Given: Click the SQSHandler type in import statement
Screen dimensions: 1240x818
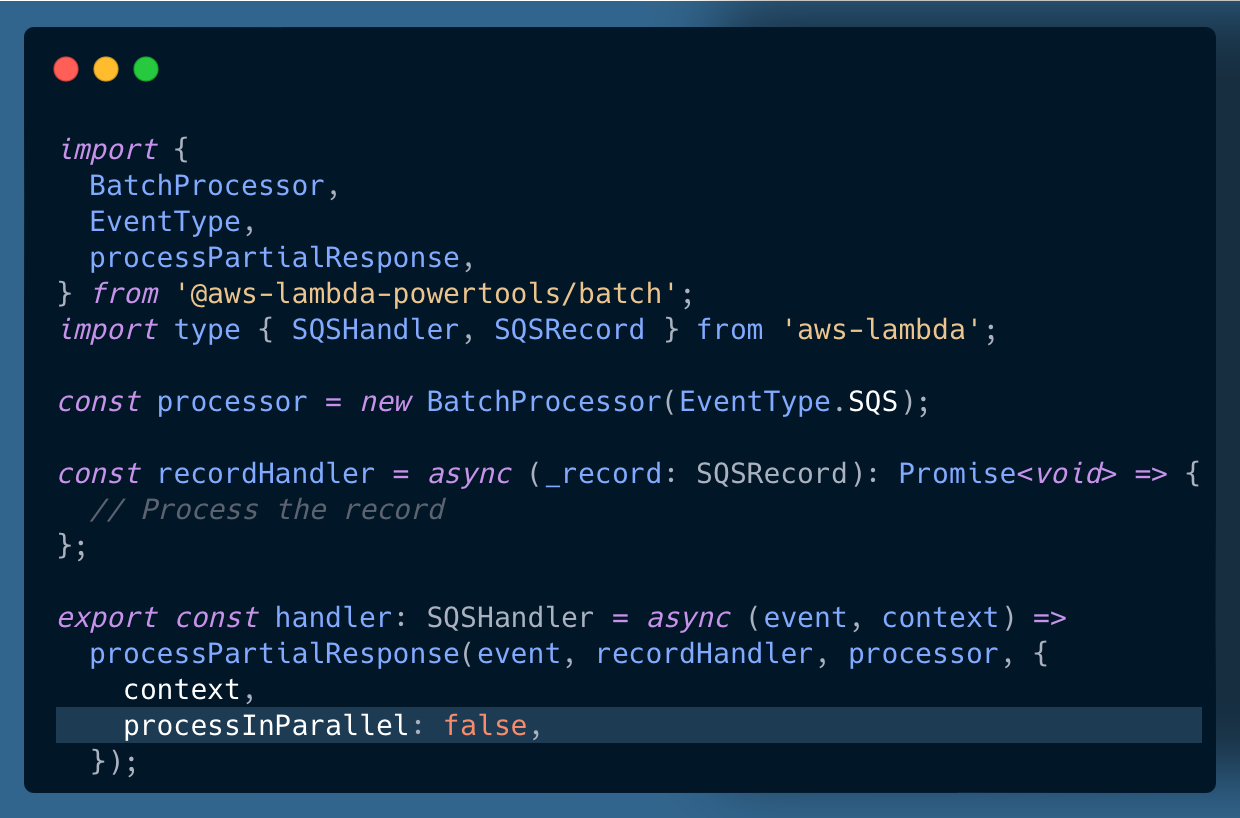Looking at the screenshot, I should pyautogui.click(x=375, y=330).
